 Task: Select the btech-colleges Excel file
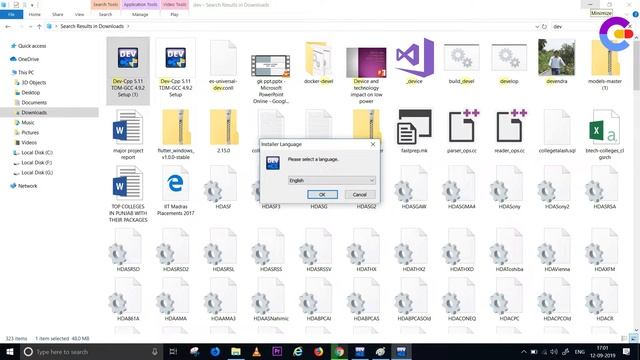605,135
